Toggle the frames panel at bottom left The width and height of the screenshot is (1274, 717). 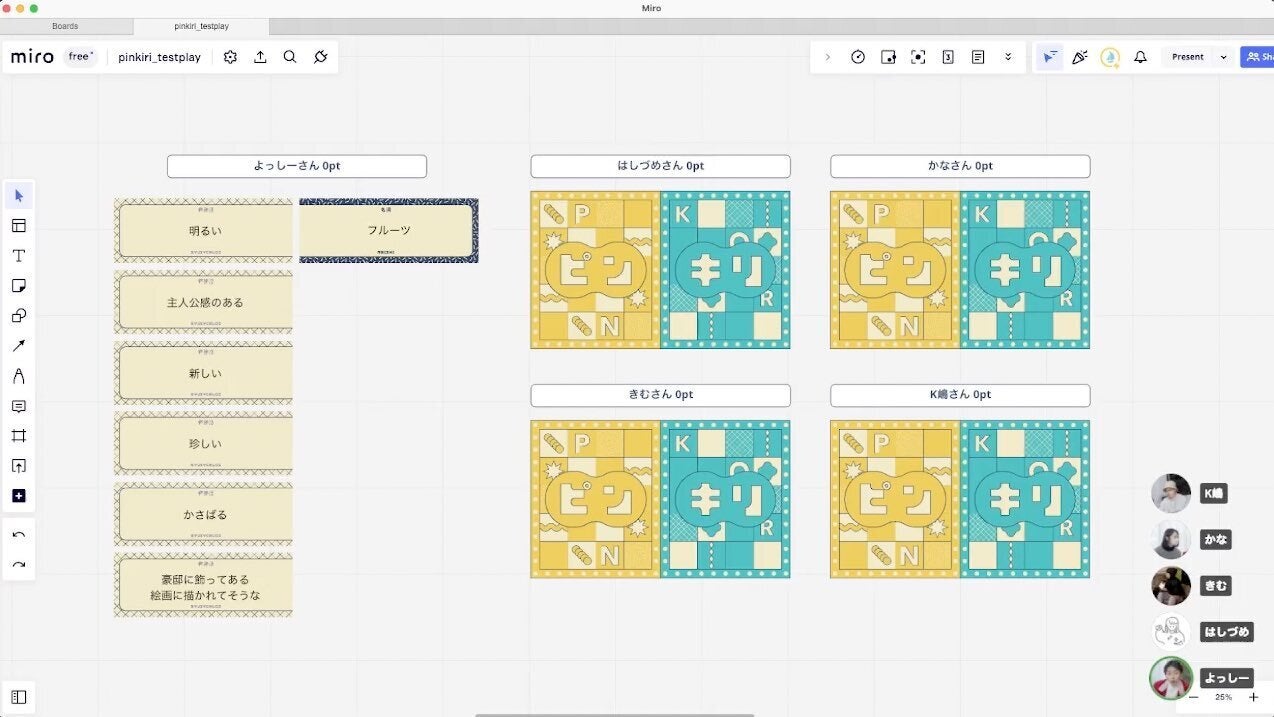coord(19,697)
